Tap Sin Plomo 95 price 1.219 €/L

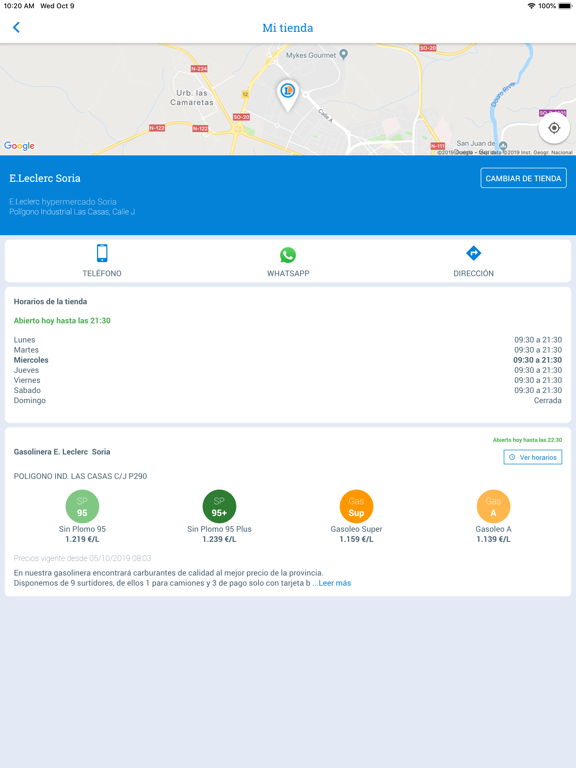click(82, 539)
